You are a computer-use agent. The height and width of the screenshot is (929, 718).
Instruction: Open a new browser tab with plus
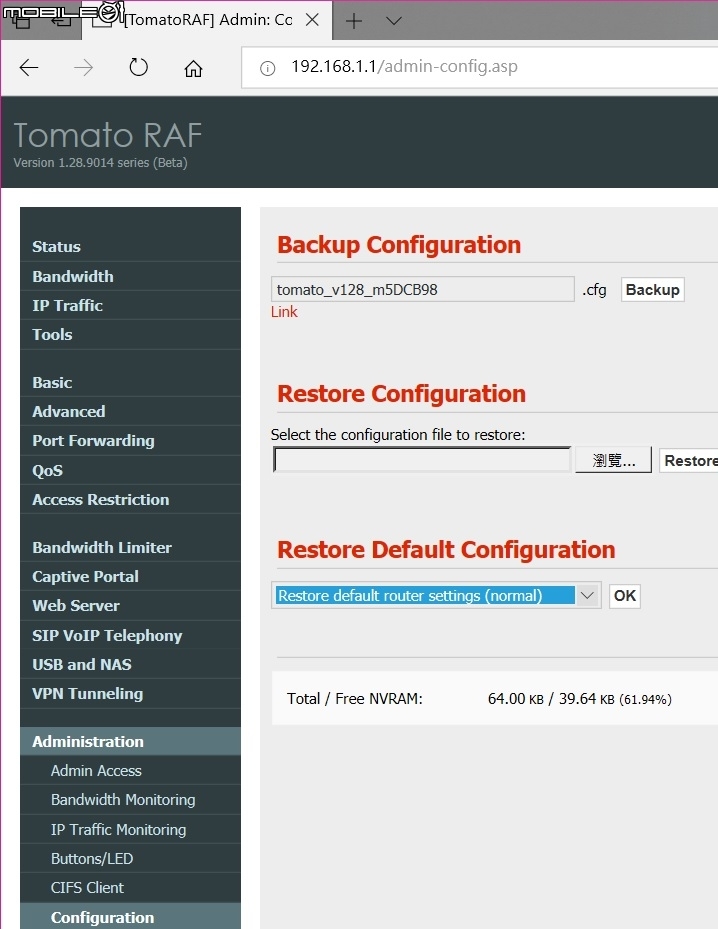point(353,21)
